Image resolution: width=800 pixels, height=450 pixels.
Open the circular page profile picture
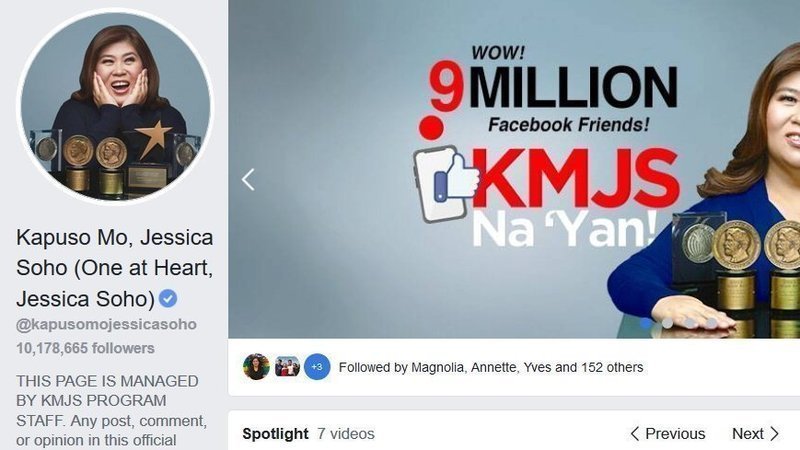(115, 106)
